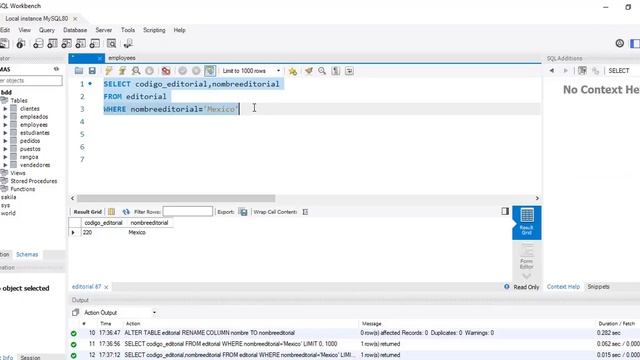The image size is (640, 360).
Task: Open a SQL script file in editor
Action: click(79, 71)
